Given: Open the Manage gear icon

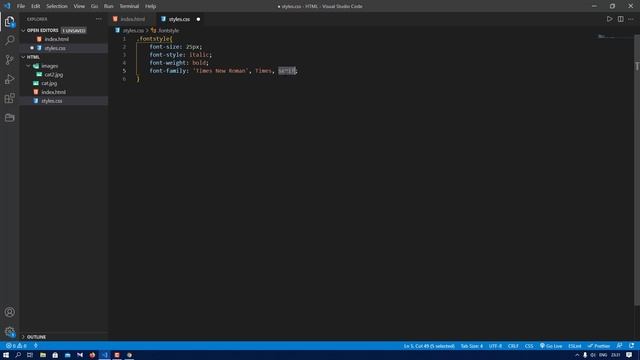Looking at the screenshot, I should [9, 331].
